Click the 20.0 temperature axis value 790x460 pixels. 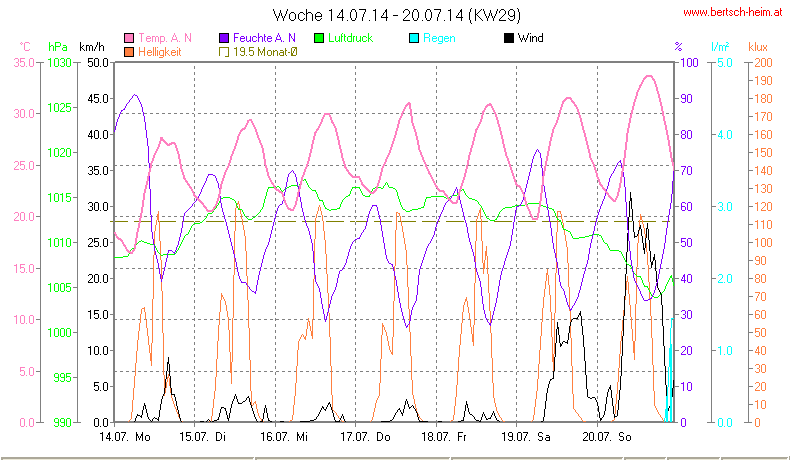24,217
